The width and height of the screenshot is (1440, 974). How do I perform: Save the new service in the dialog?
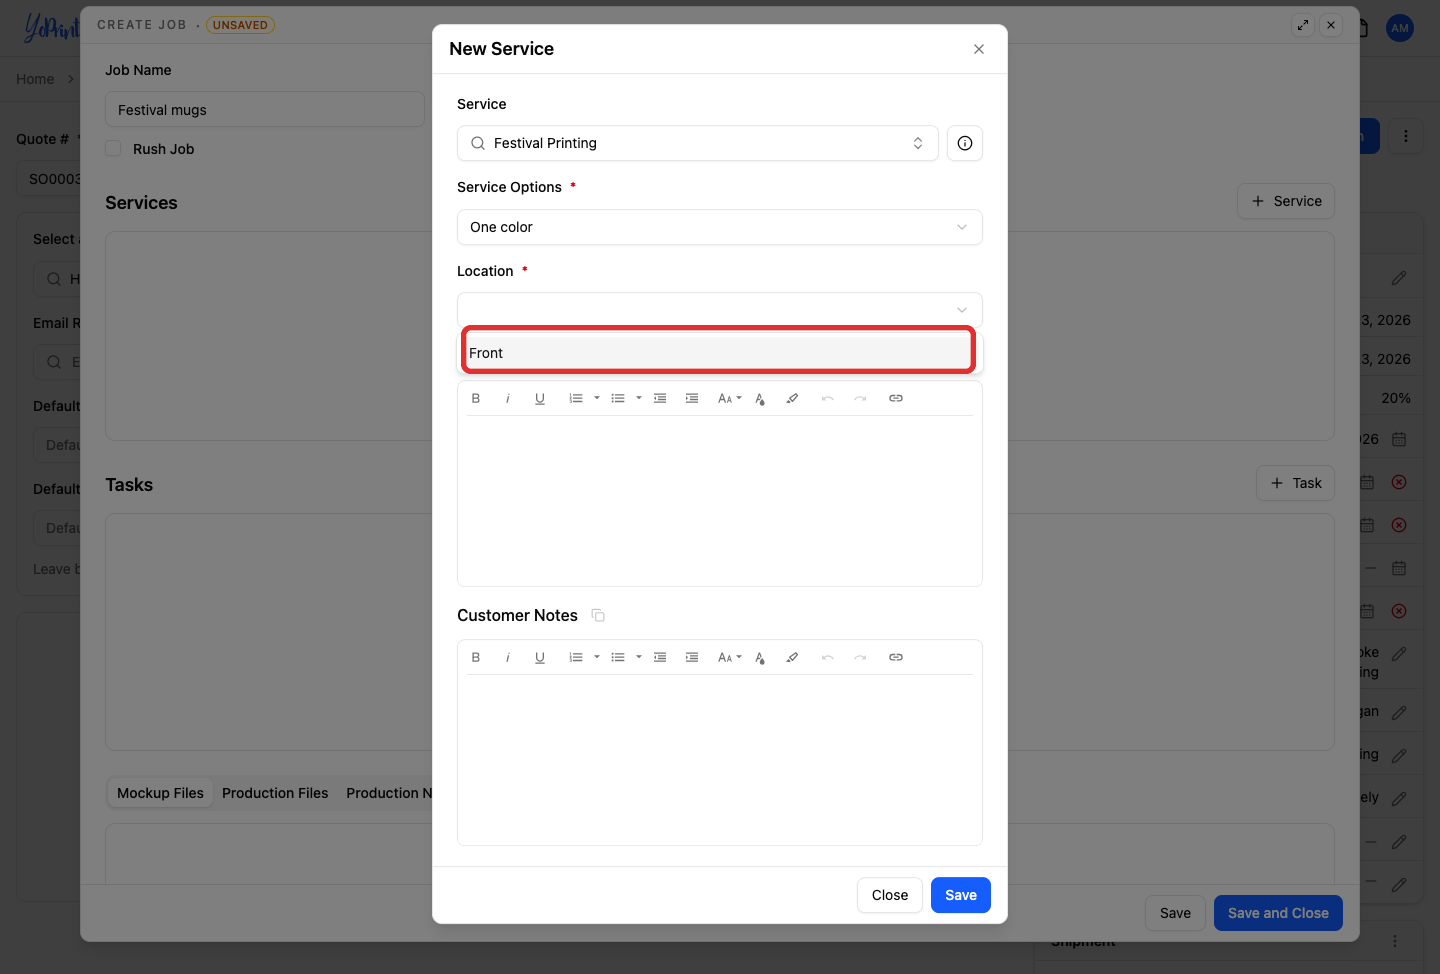pyautogui.click(x=961, y=895)
